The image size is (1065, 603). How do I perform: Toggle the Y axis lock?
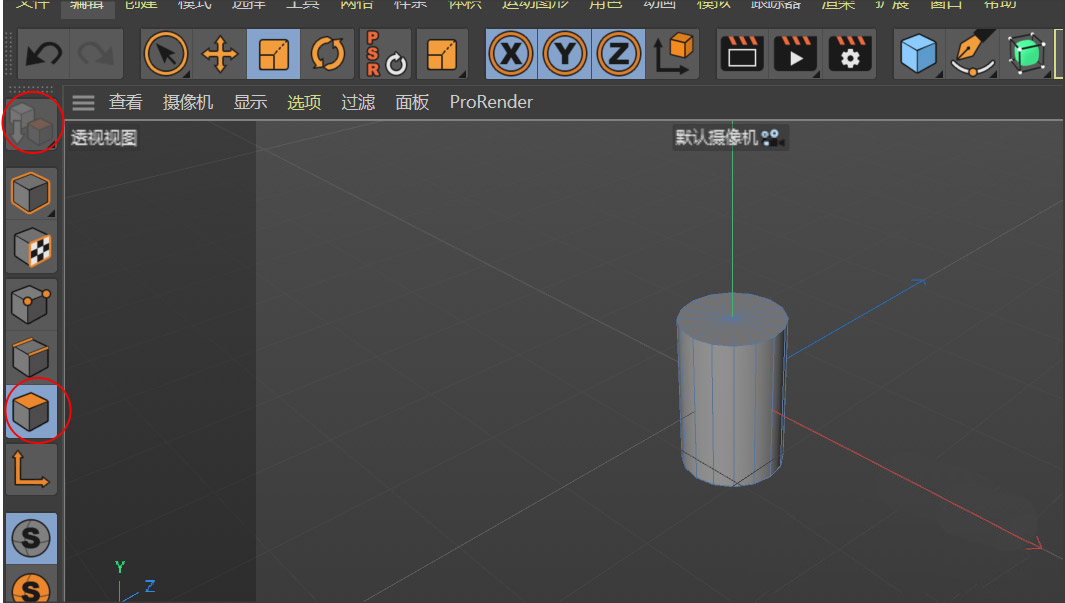click(x=564, y=56)
